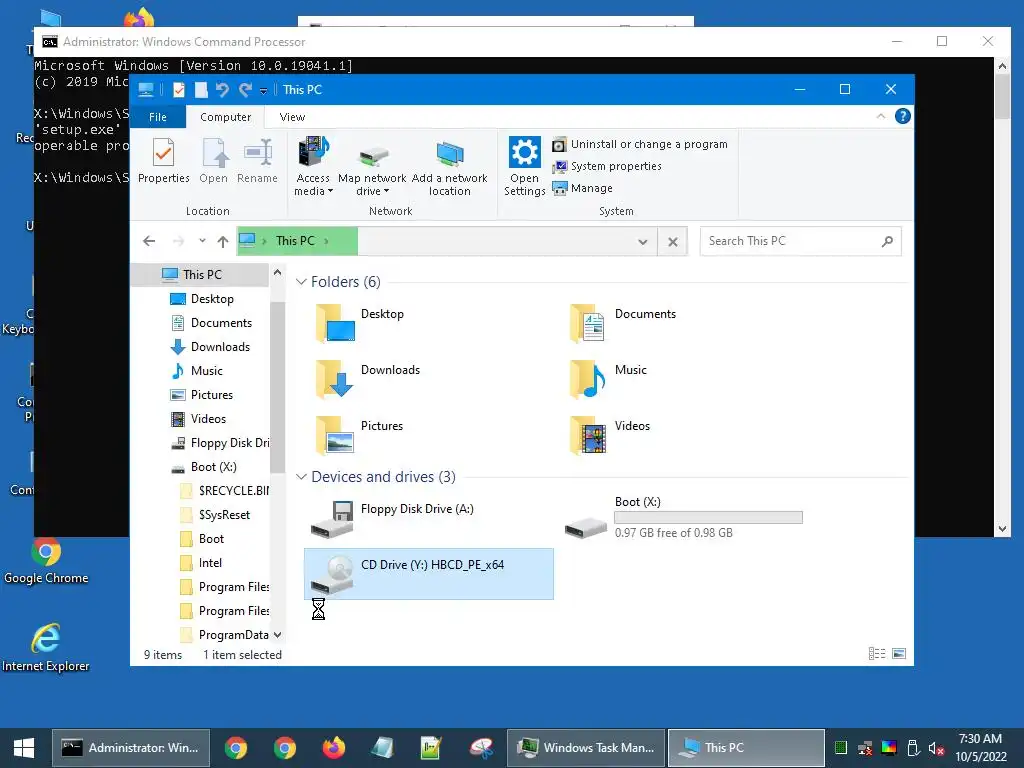Collapse the ribbon with the chevron
The width and height of the screenshot is (1024, 768).
click(x=880, y=116)
